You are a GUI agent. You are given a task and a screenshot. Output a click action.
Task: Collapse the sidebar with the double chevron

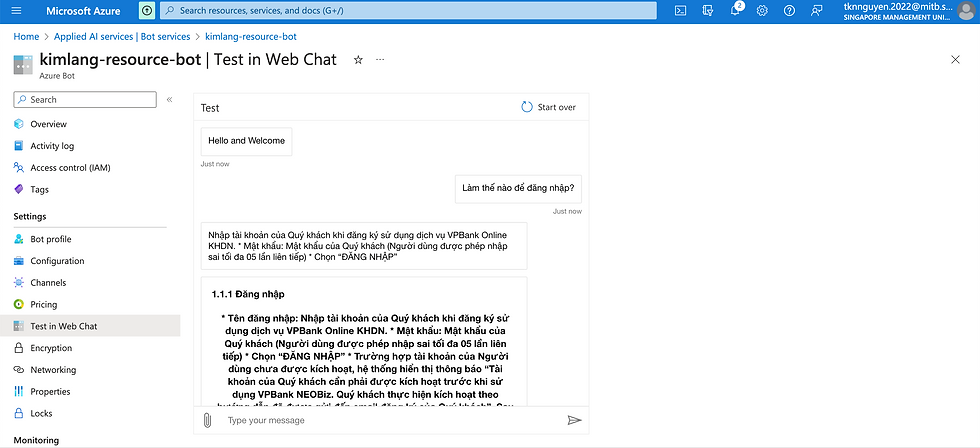coord(169,99)
